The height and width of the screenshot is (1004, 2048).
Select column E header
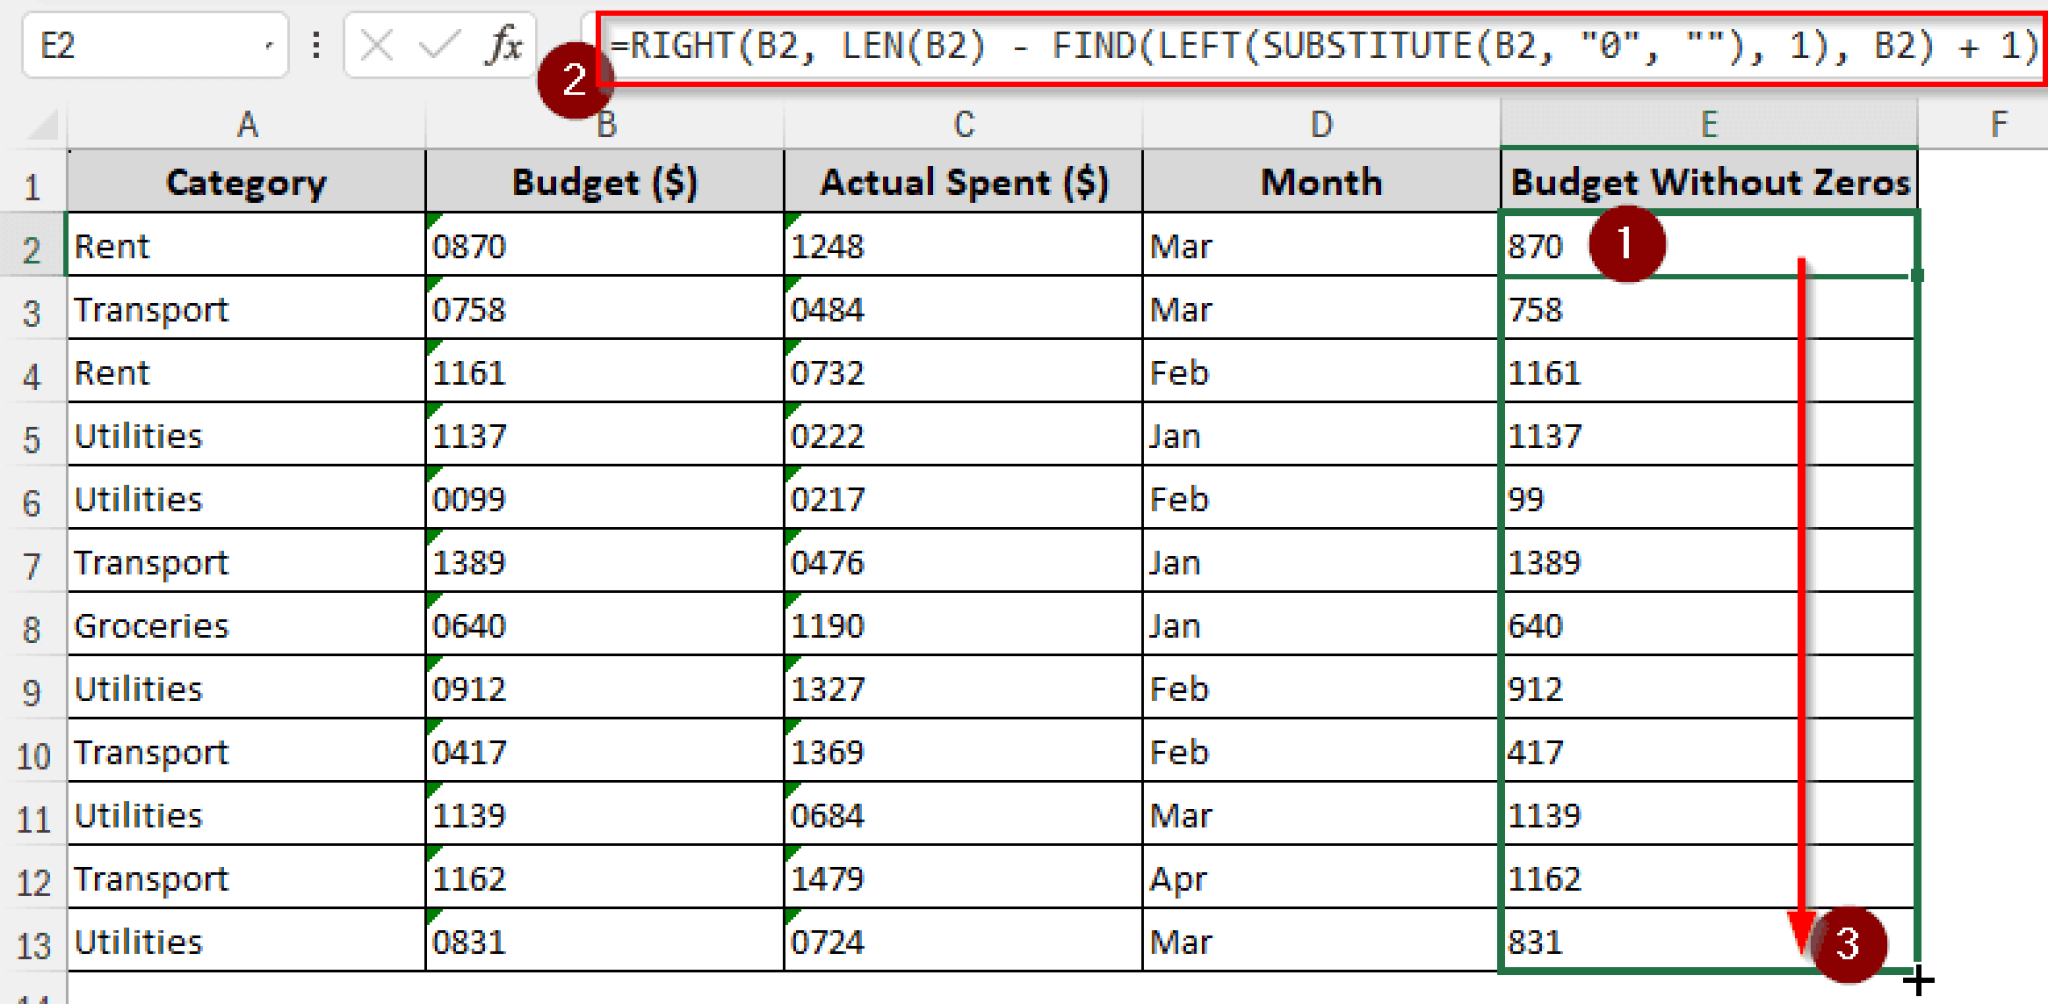1708,125
